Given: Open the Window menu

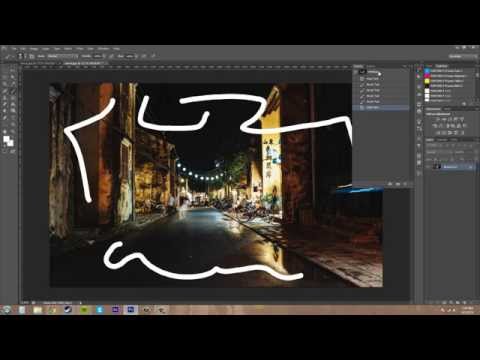Looking at the screenshot, I should coord(104,49).
